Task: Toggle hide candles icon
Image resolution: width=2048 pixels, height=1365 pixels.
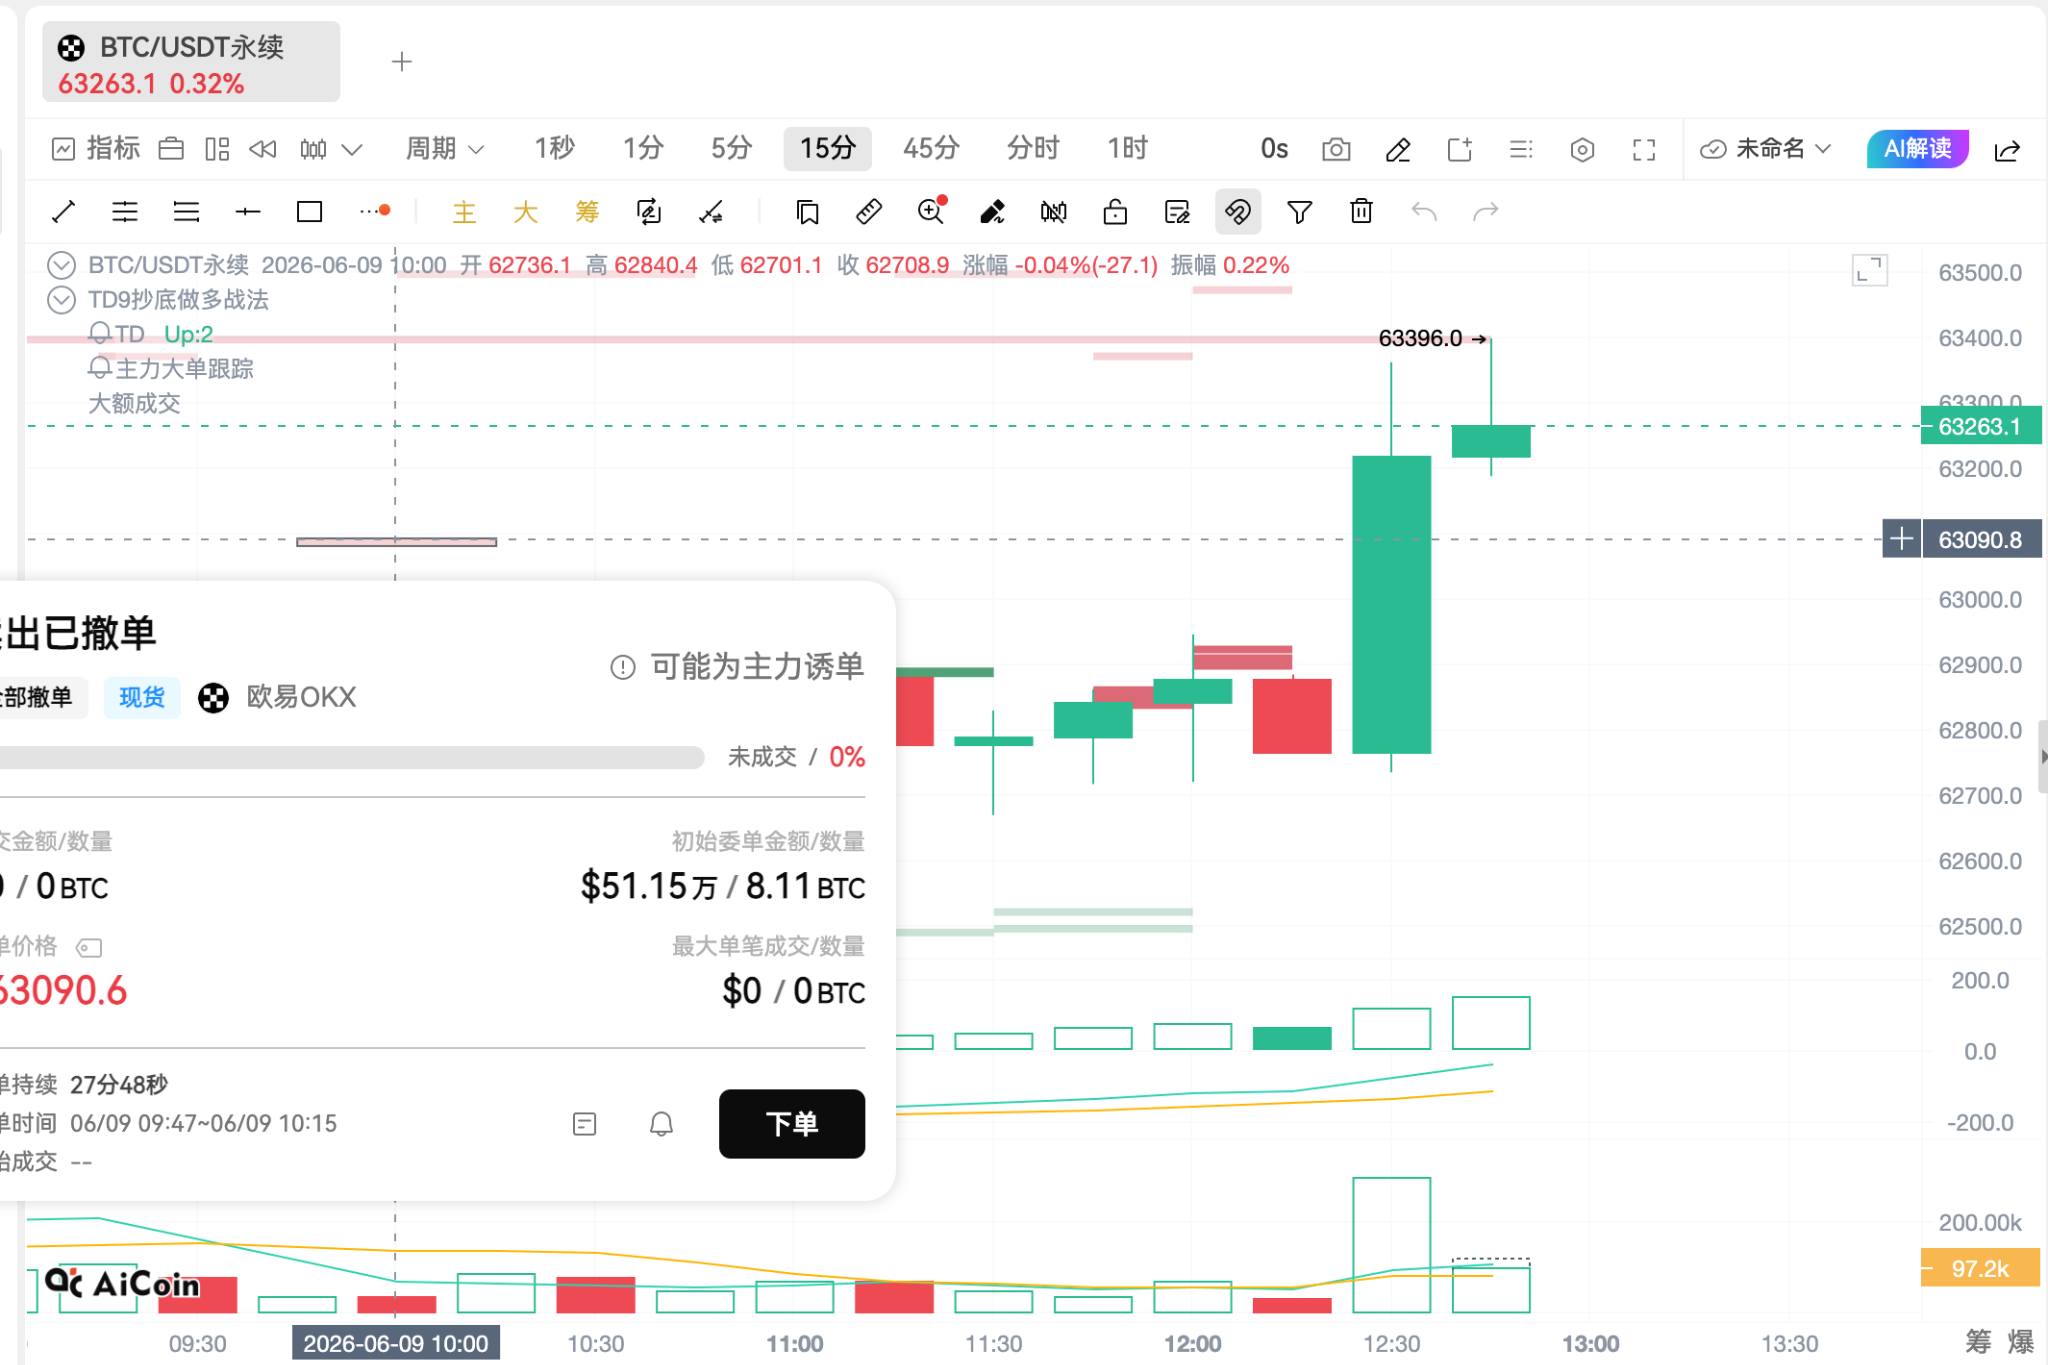Action: pyautogui.click(x=1054, y=212)
